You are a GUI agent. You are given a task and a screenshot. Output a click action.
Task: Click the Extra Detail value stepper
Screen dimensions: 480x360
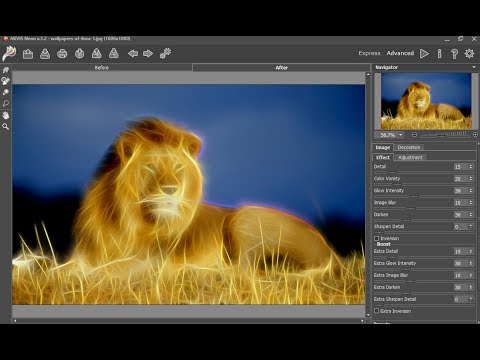[471, 251]
